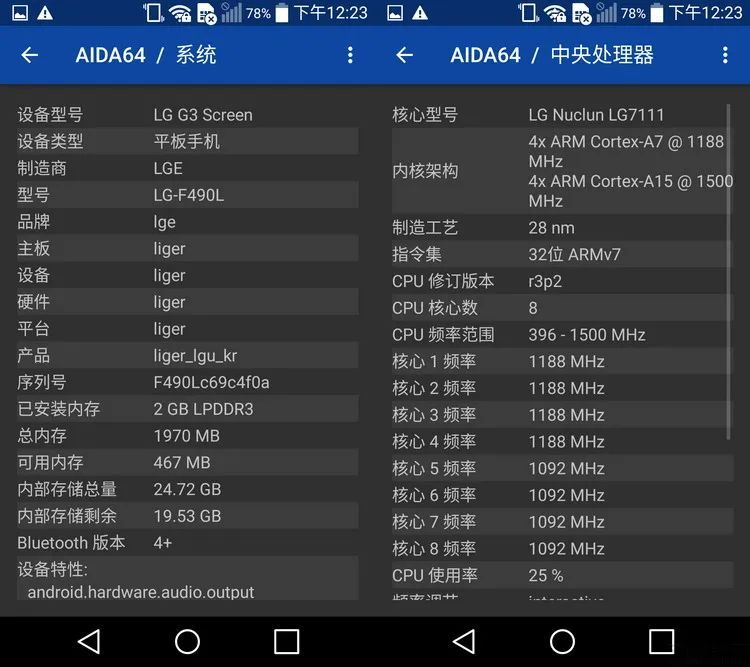The image size is (750, 667).
Task: Select the "LG Nuclun LG7111" core model value
Action: coord(596,115)
